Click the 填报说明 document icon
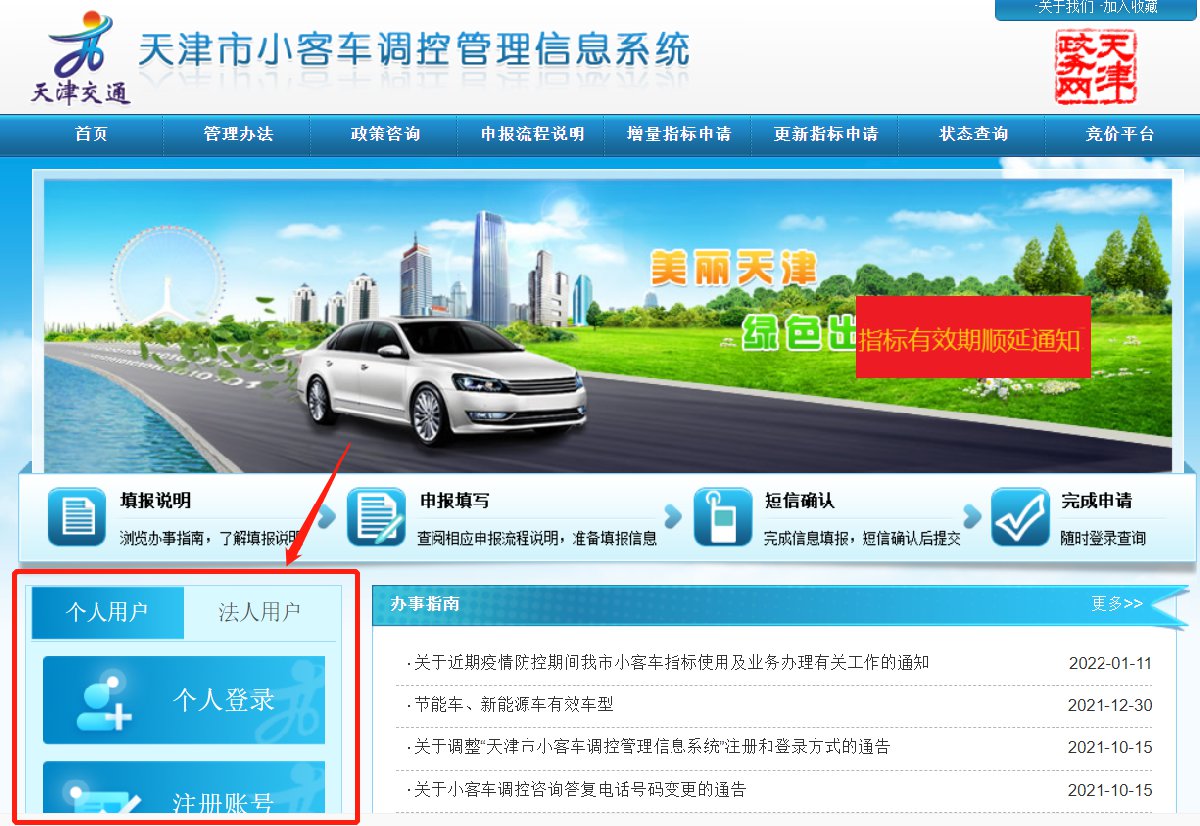This screenshot has height=826, width=1200. click(x=77, y=517)
